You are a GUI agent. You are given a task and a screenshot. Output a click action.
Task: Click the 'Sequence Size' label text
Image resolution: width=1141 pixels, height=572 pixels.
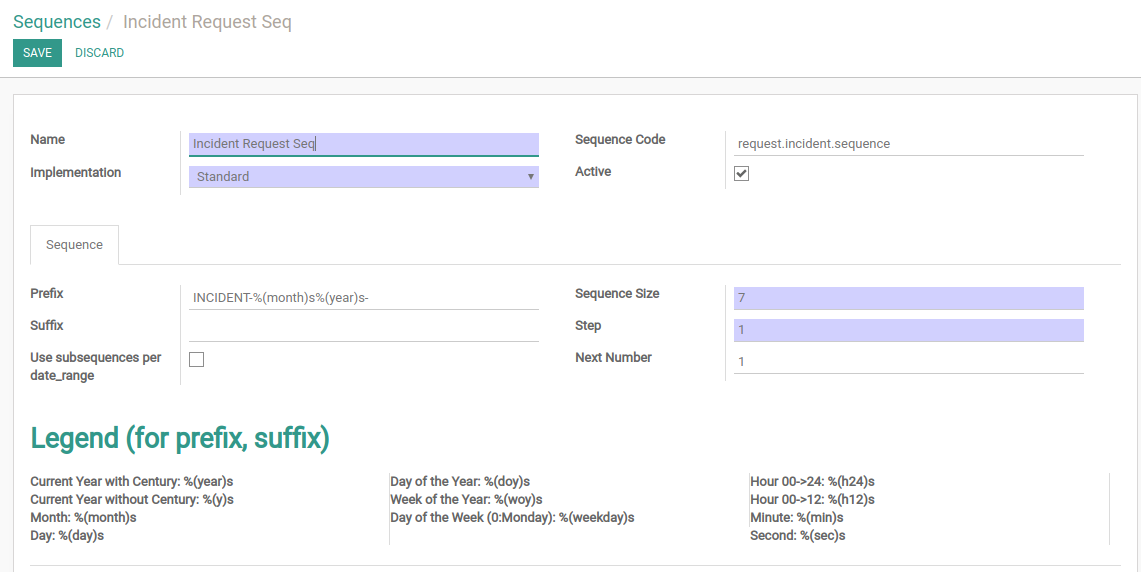617,294
